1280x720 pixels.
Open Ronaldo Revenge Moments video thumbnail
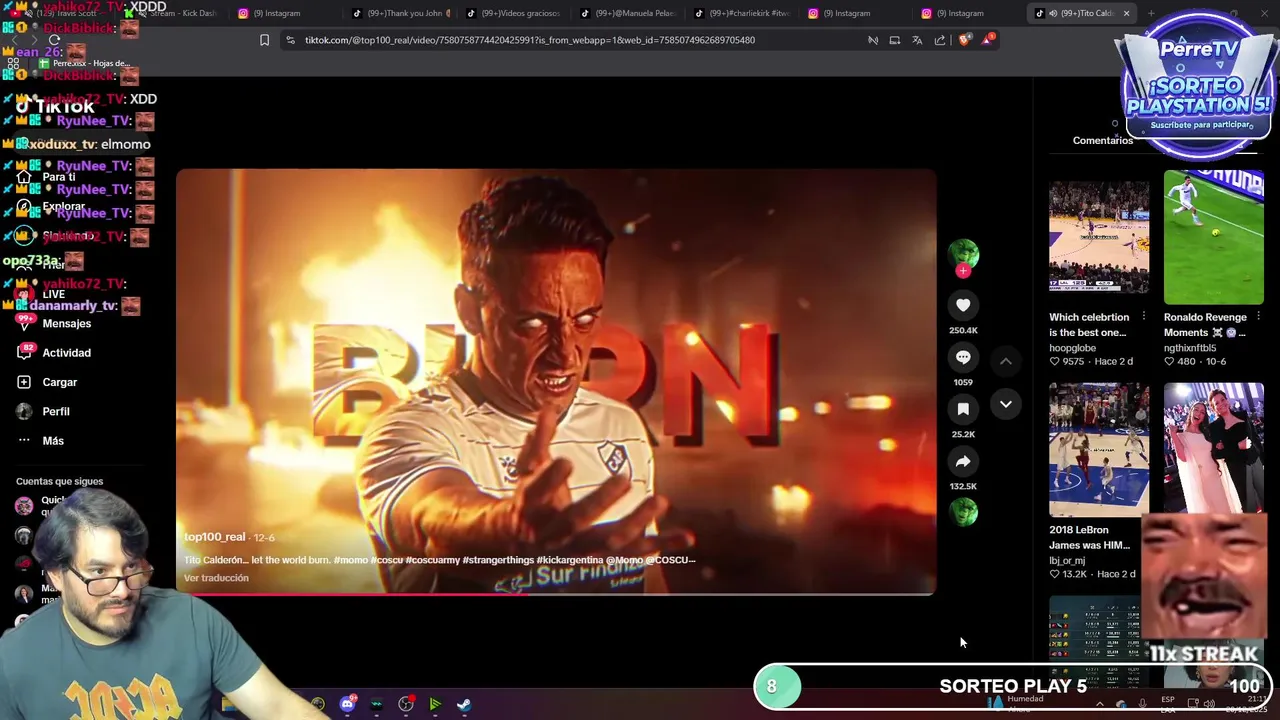tap(1213, 237)
